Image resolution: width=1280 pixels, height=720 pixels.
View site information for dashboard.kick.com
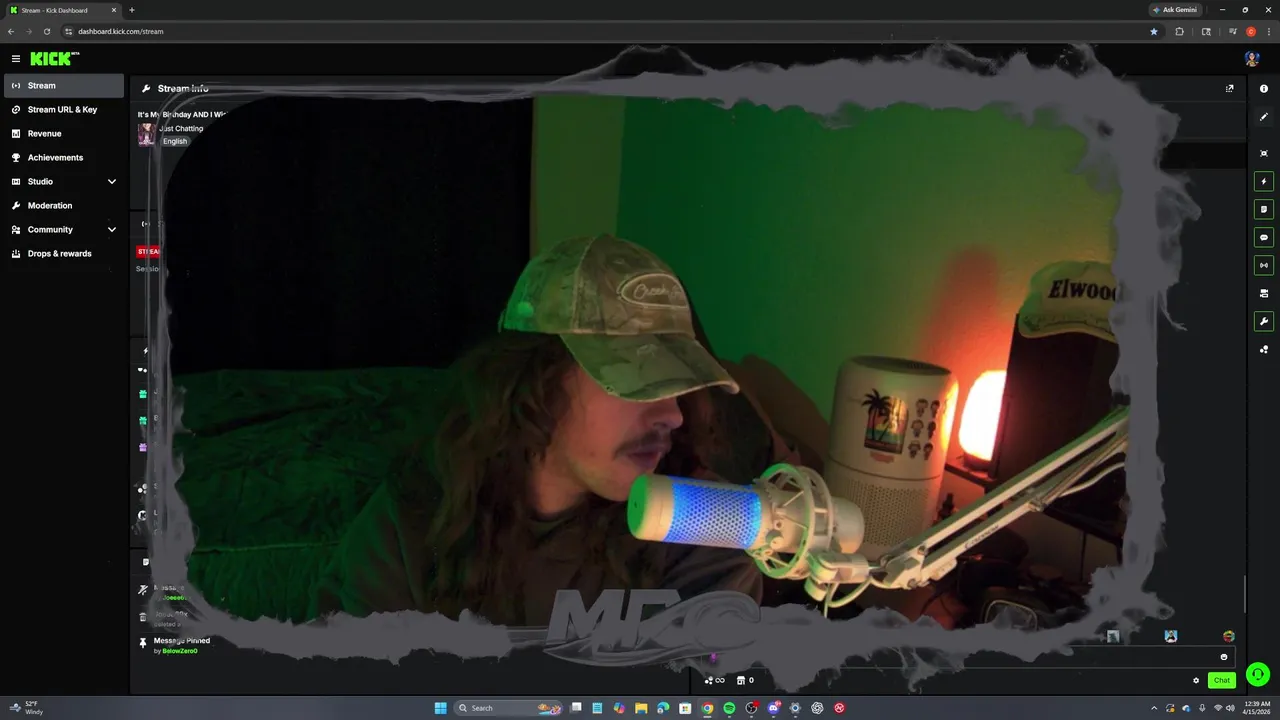pos(69,31)
